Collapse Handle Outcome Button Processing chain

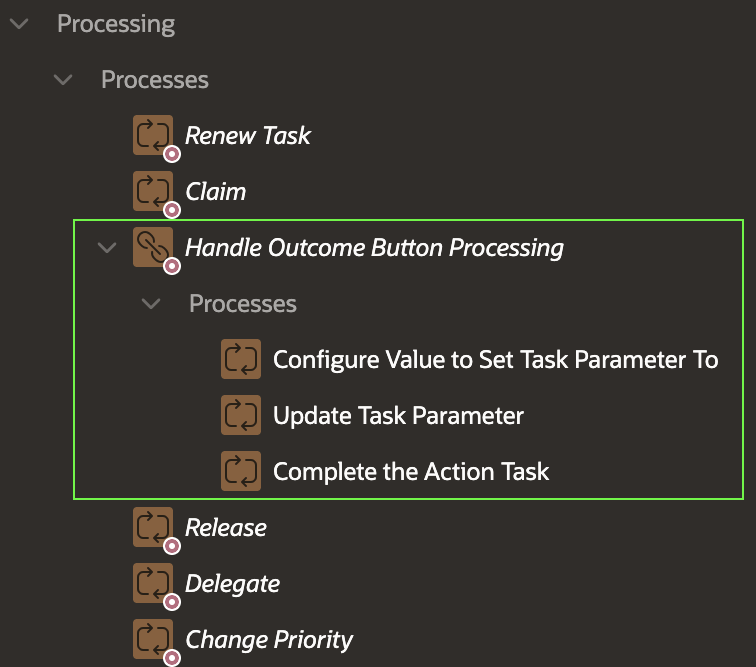(107, 247)
